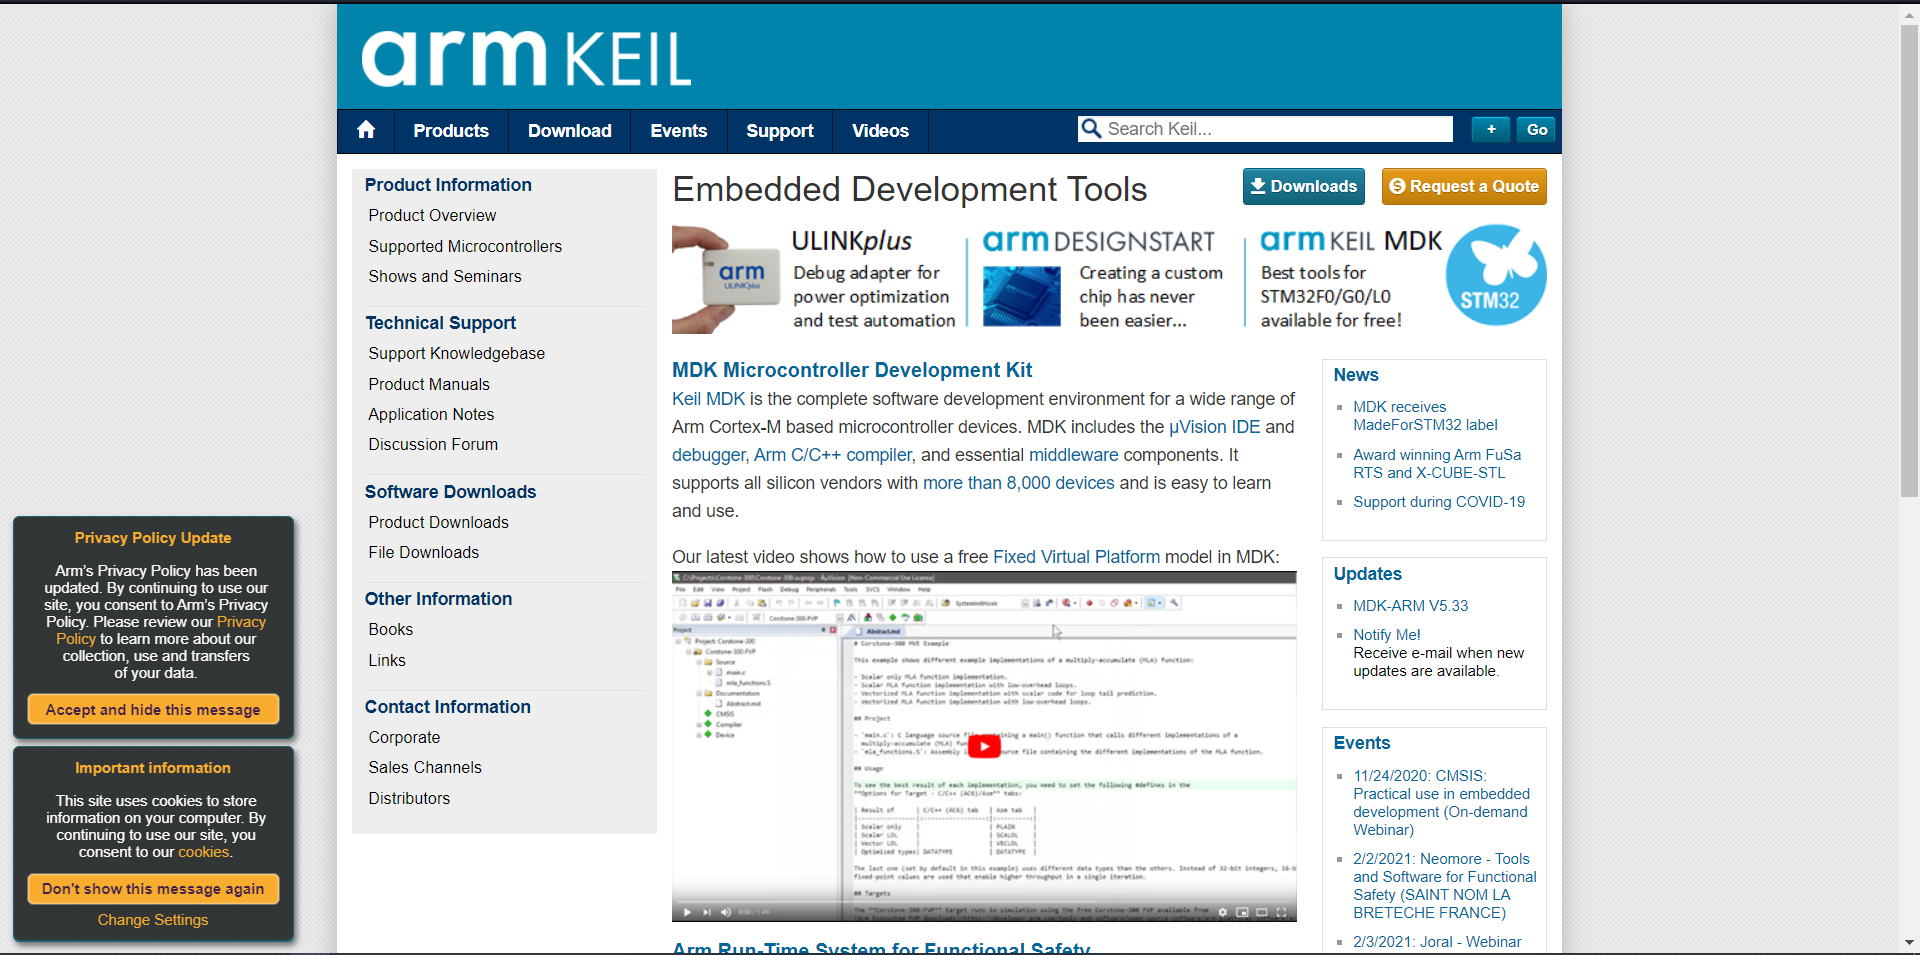Open Award winning Arm FuSa RTS news
Image resolution: width=1920 pixels, height=955 pixels.
point(1437,464)
